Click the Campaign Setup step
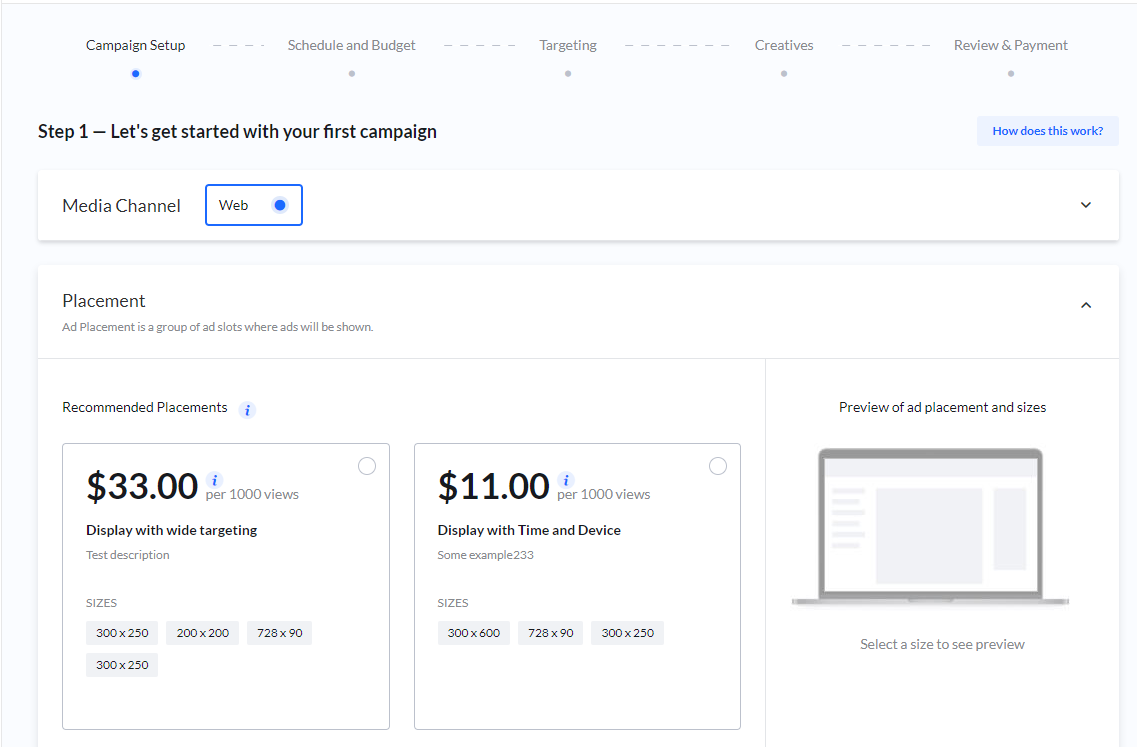1137x747 pixels. [x=135, y=45]
